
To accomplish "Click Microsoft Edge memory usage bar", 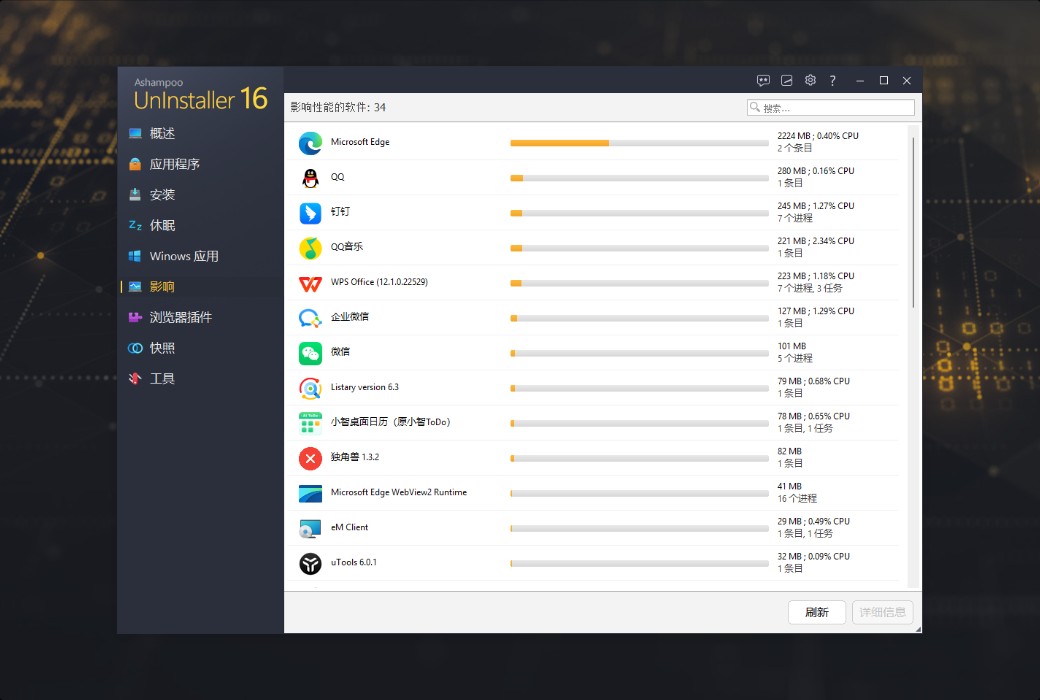I will click(x=639, y=143).
